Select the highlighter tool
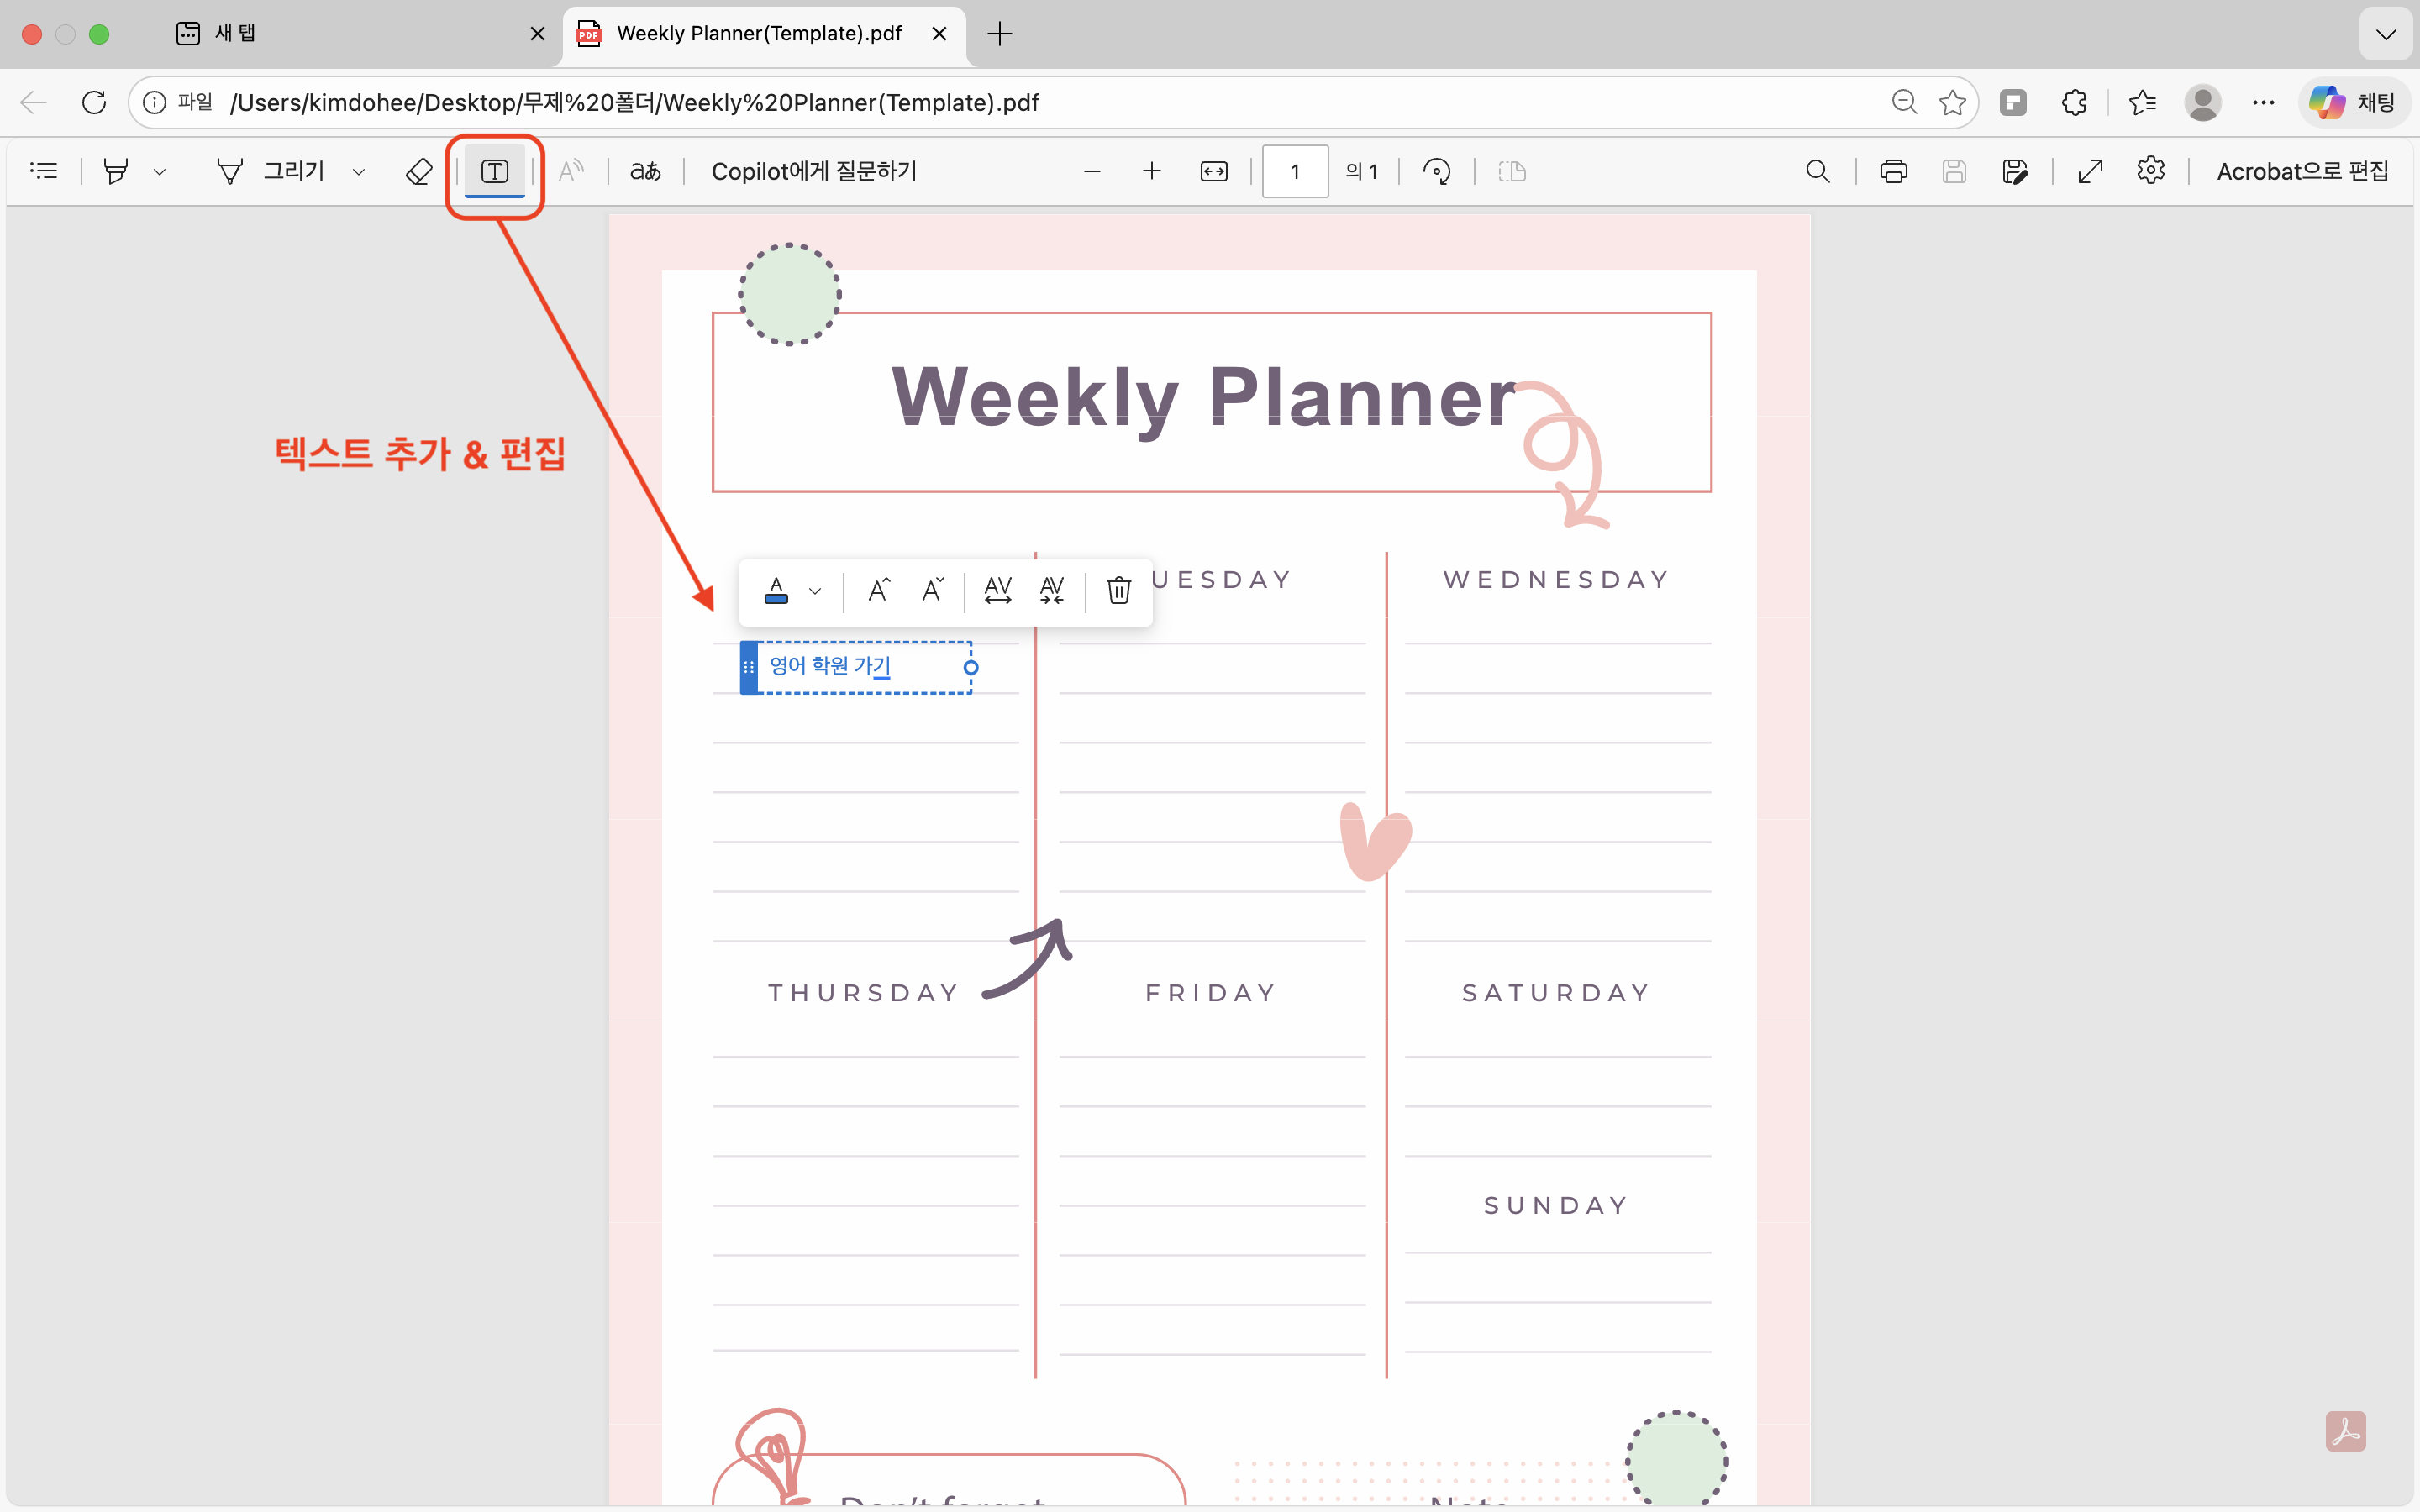The image size is (2420, 1512). pos(116,171)
